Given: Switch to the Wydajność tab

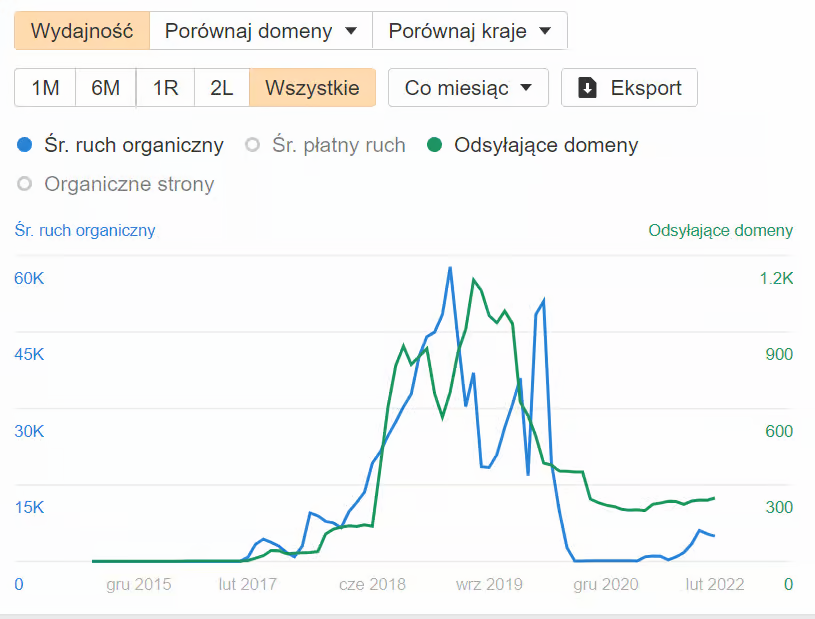Looking at the screenshot, I should pyautogui.click(x=81, y=30).
